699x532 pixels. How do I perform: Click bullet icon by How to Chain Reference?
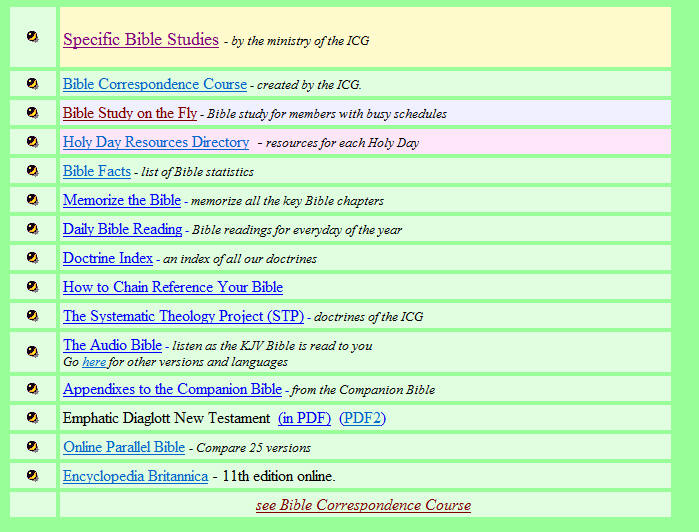33,287
